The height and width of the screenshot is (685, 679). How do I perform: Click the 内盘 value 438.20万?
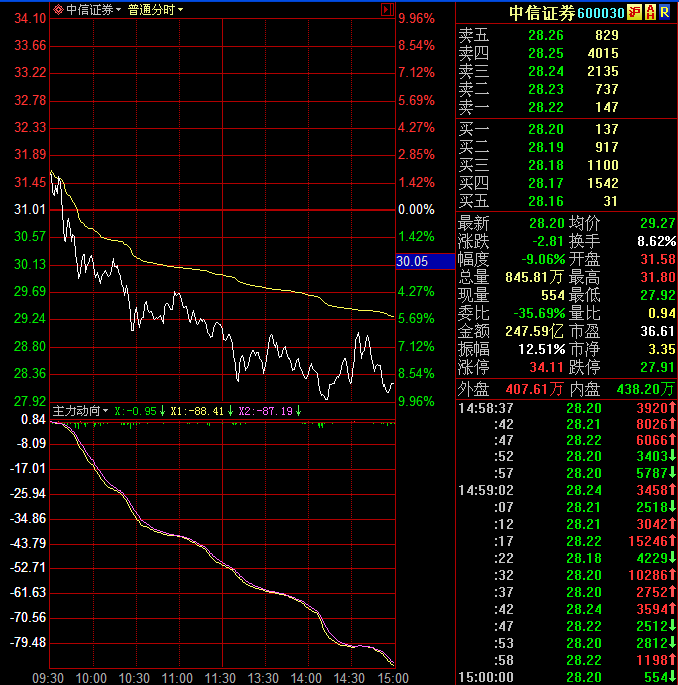click(646, 389)
